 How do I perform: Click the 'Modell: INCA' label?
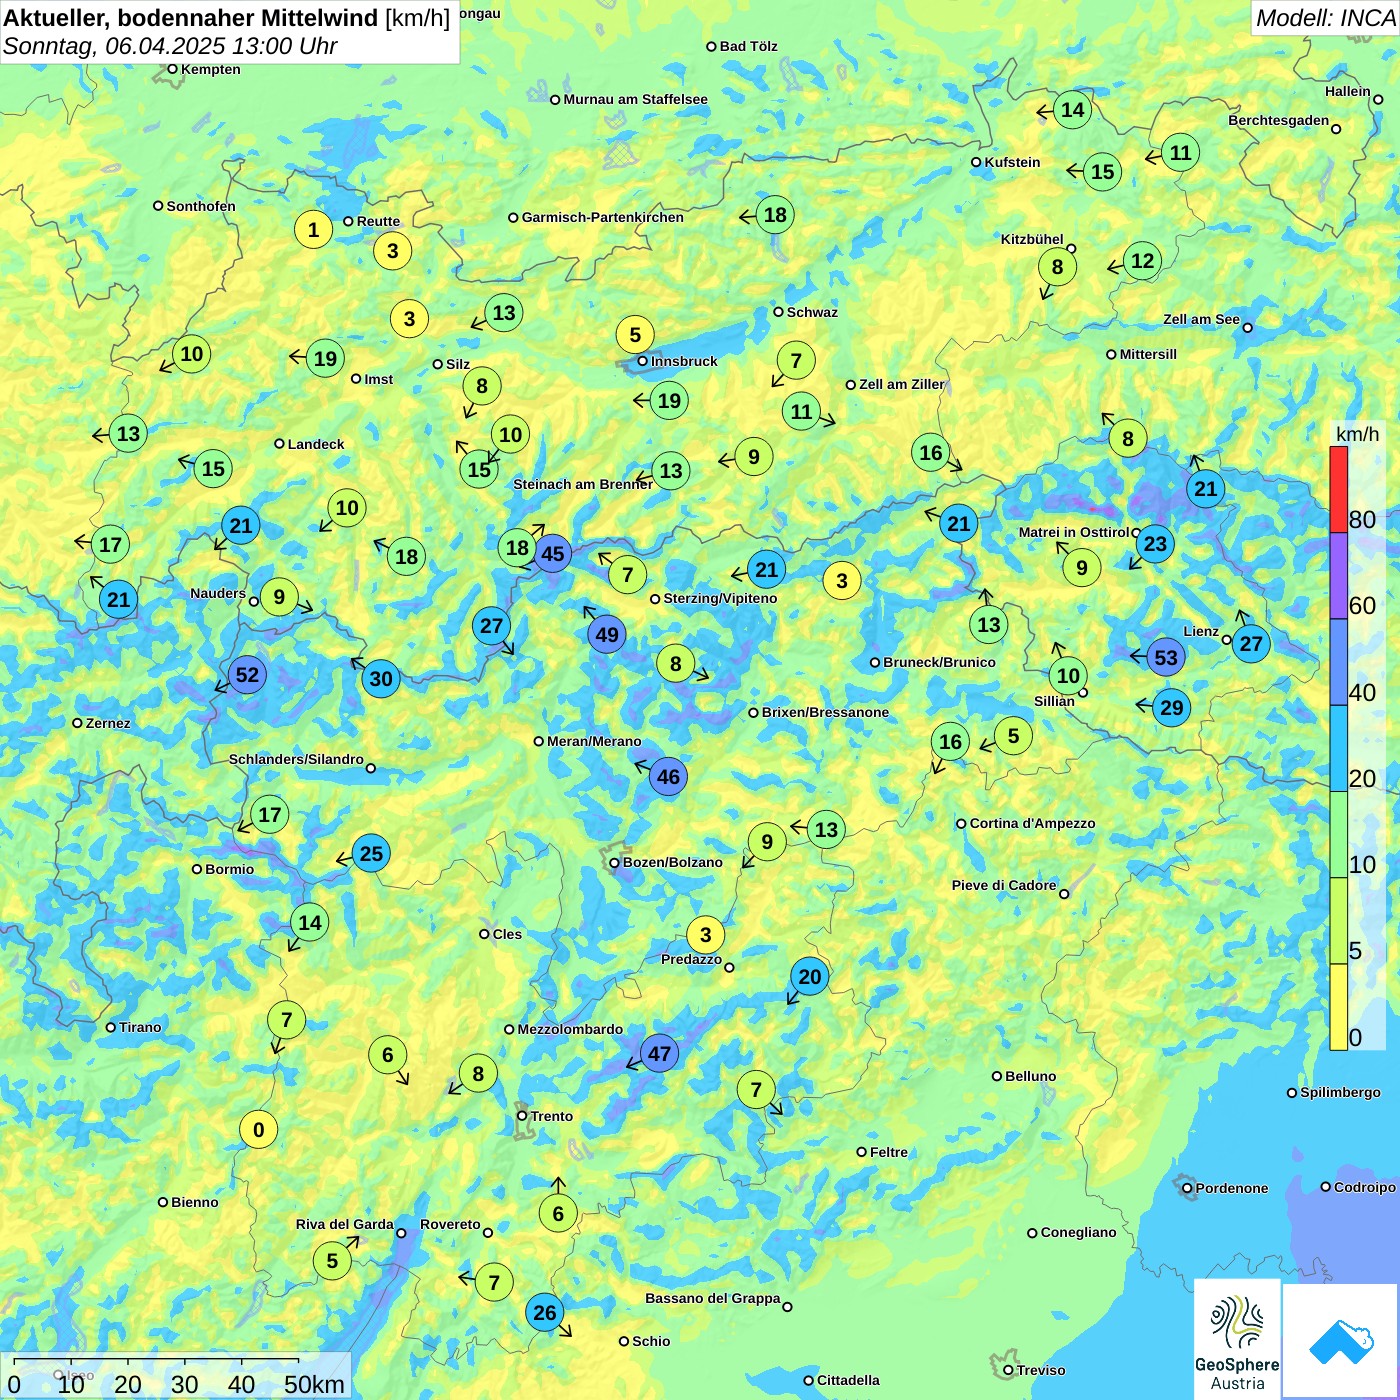click(1325, 18)
